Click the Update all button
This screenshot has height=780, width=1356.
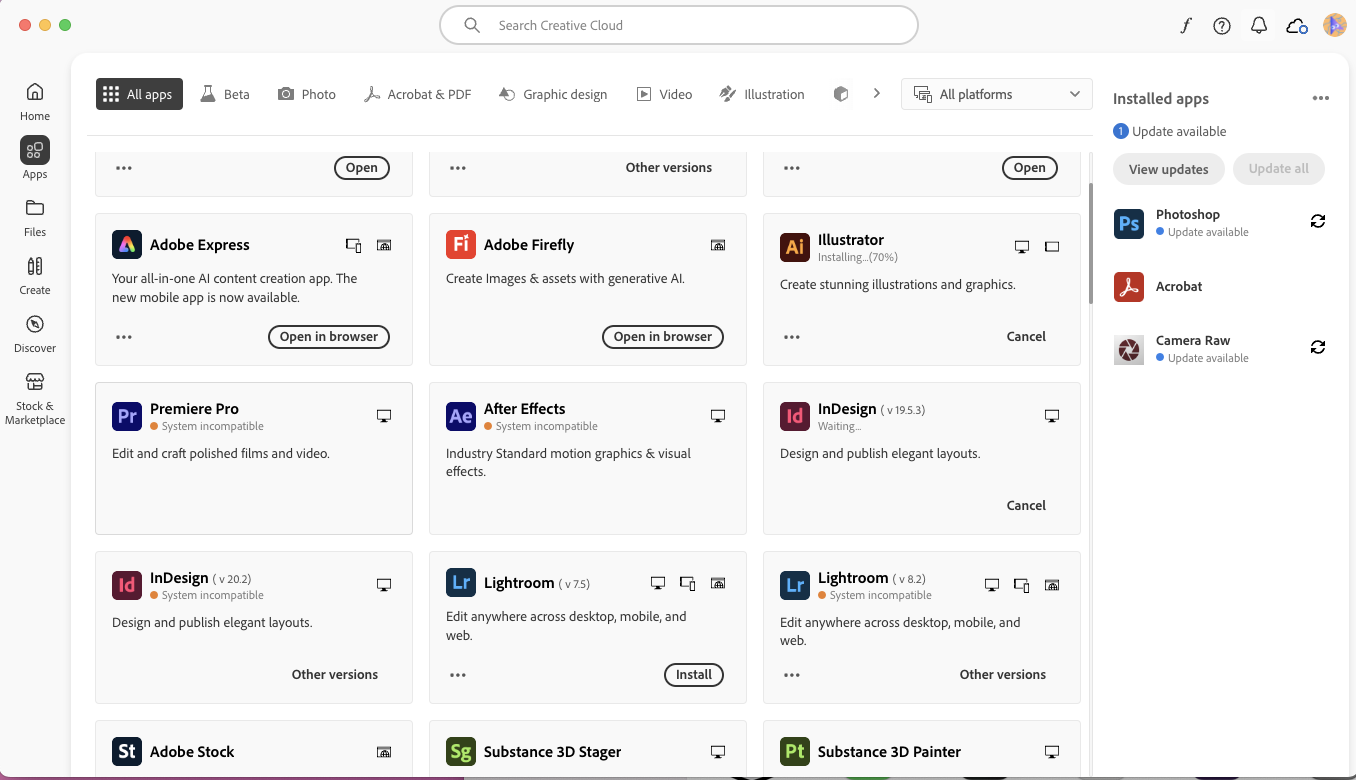tap(1279, 169)
